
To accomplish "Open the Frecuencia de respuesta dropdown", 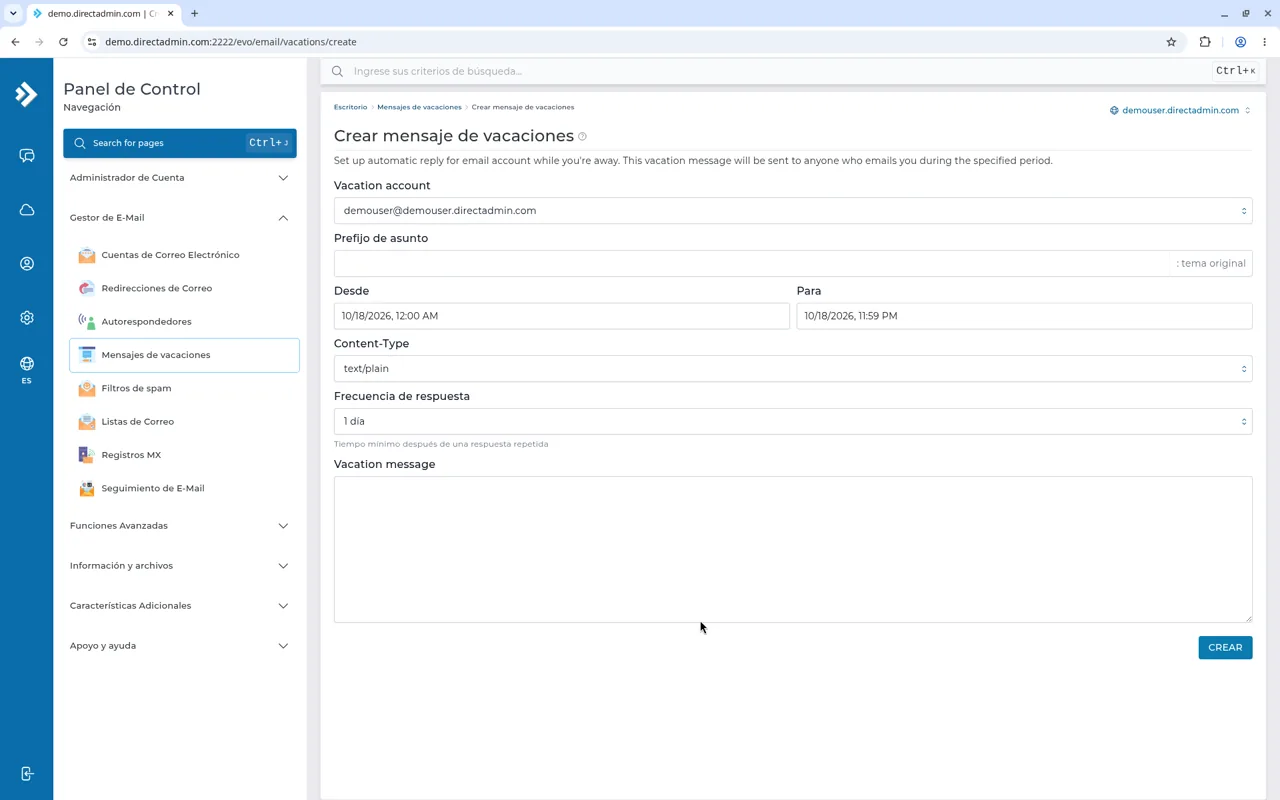I will (x=793, y=421).
